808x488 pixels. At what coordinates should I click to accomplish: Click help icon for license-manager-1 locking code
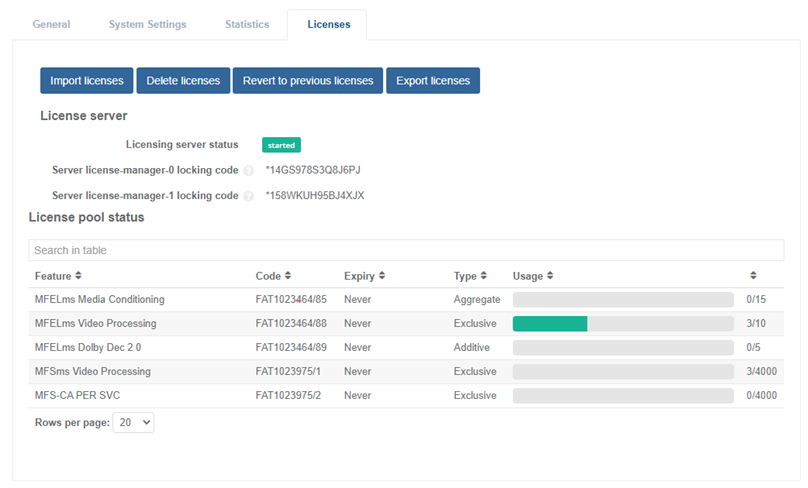tap(248, 196)
